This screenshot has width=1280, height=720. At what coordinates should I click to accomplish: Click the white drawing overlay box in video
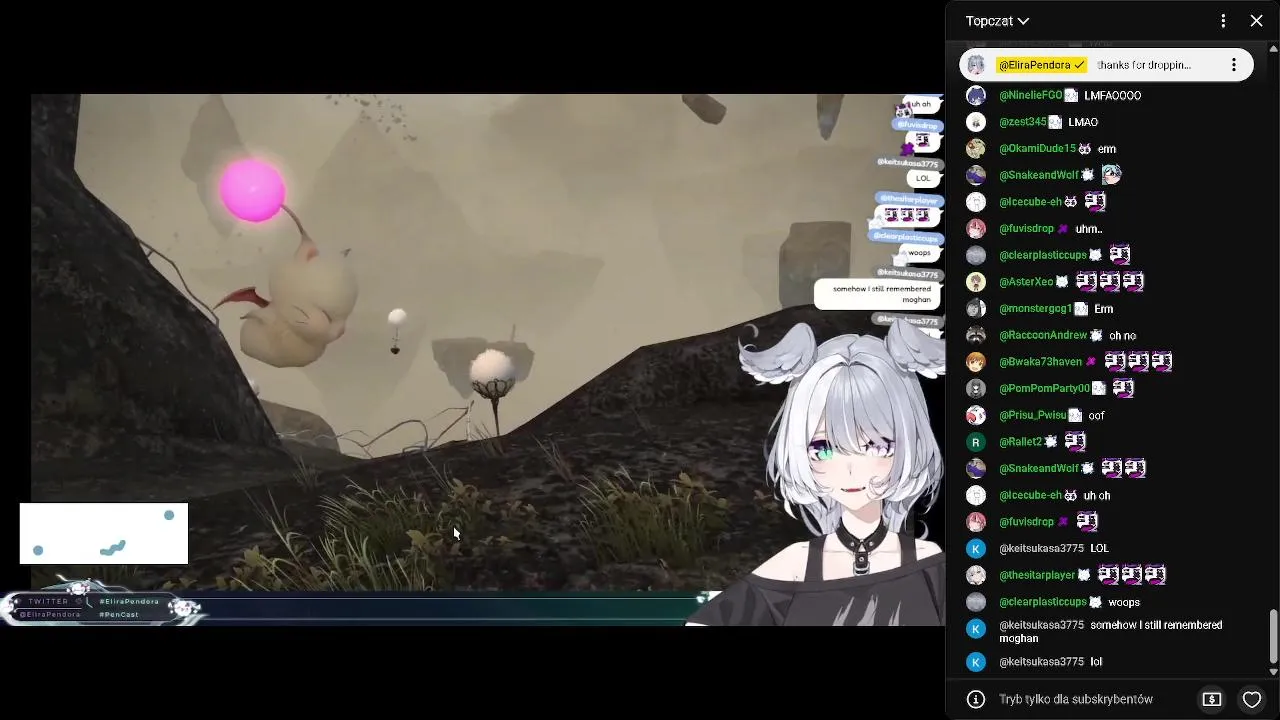coord(104,533)
